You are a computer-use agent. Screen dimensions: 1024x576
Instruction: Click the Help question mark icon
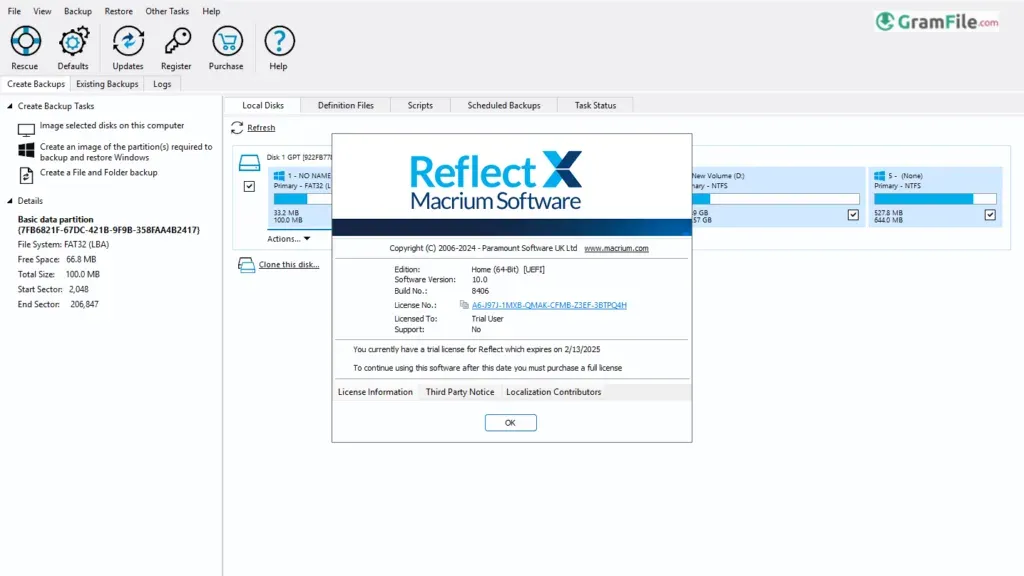coord(280,41)
